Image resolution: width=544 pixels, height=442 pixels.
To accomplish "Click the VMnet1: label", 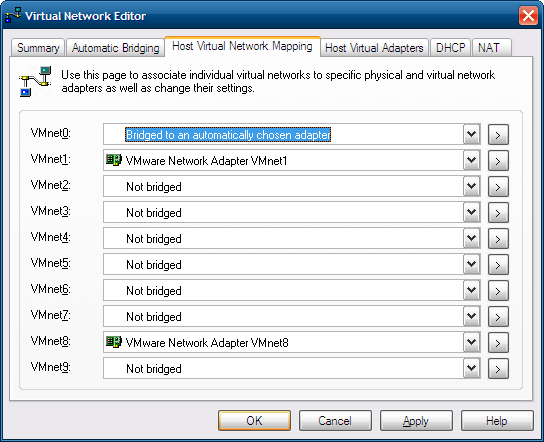I will pyautogui.click(x=51, y=159).
